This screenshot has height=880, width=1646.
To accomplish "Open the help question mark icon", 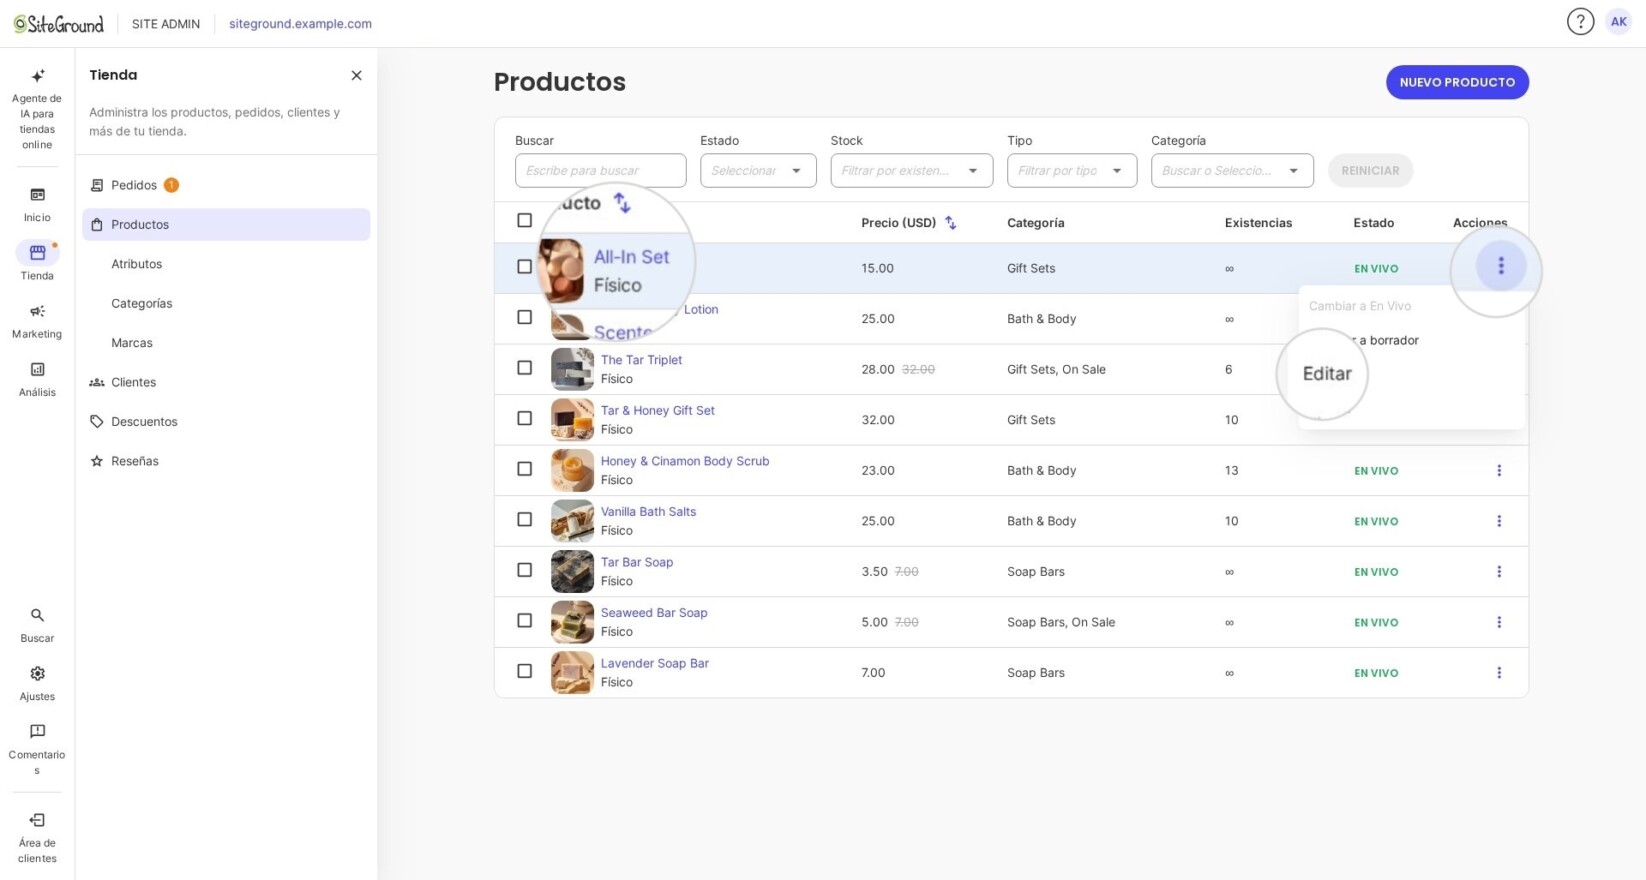I will tap(1580, 21).
